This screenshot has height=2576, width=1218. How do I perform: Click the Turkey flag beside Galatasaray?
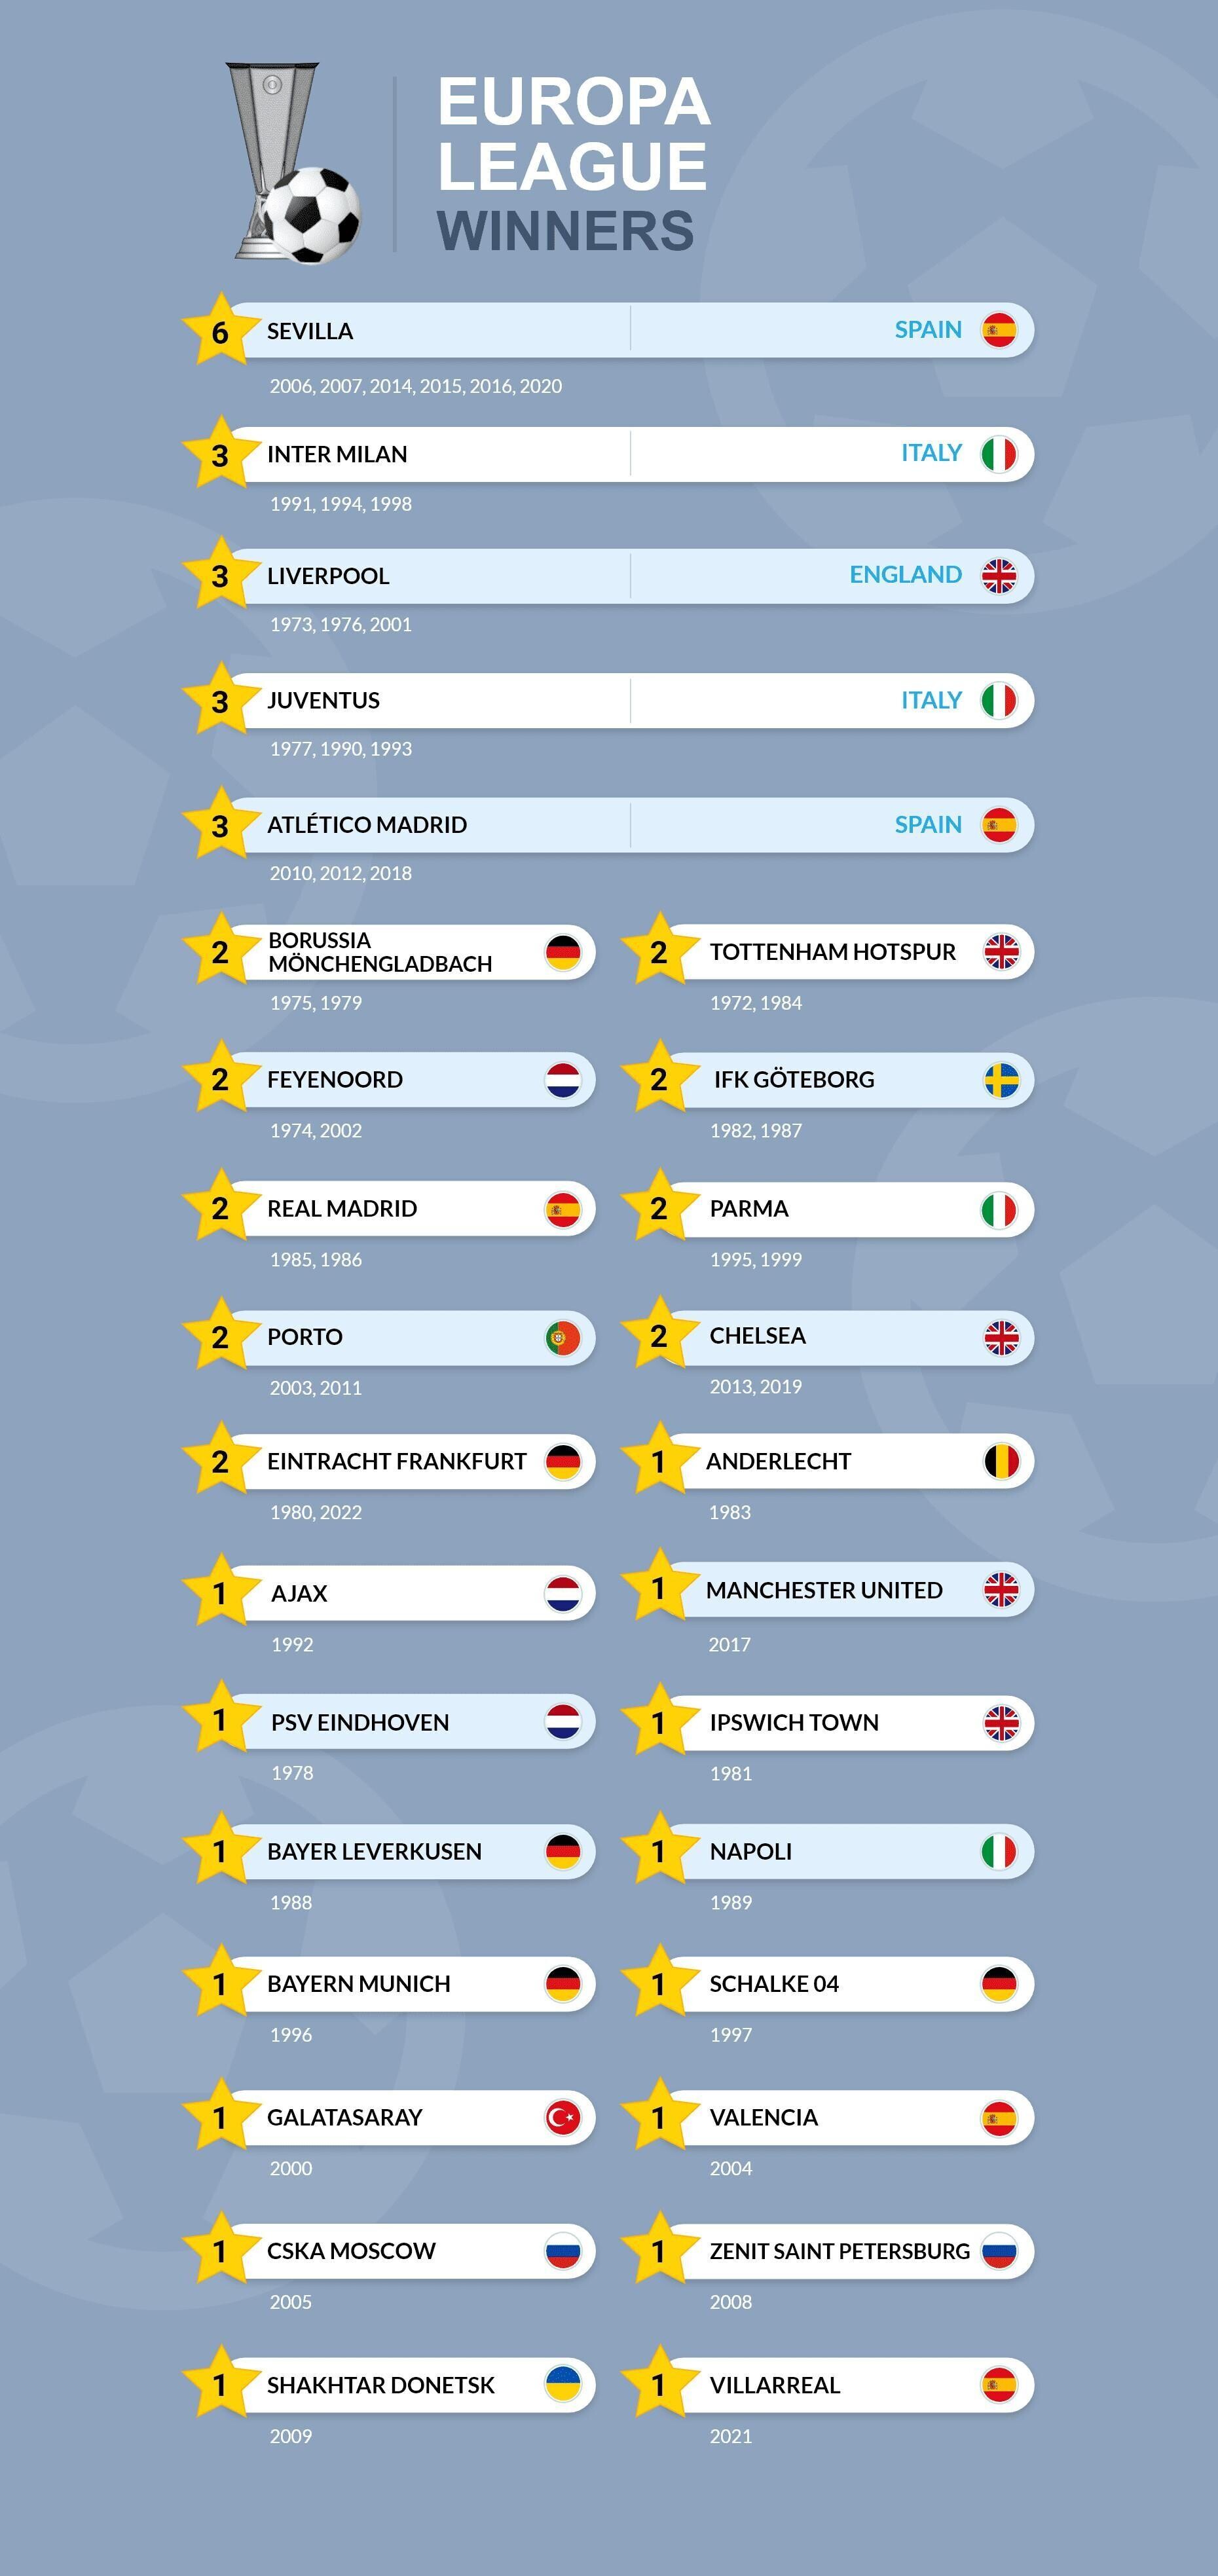563,2118
